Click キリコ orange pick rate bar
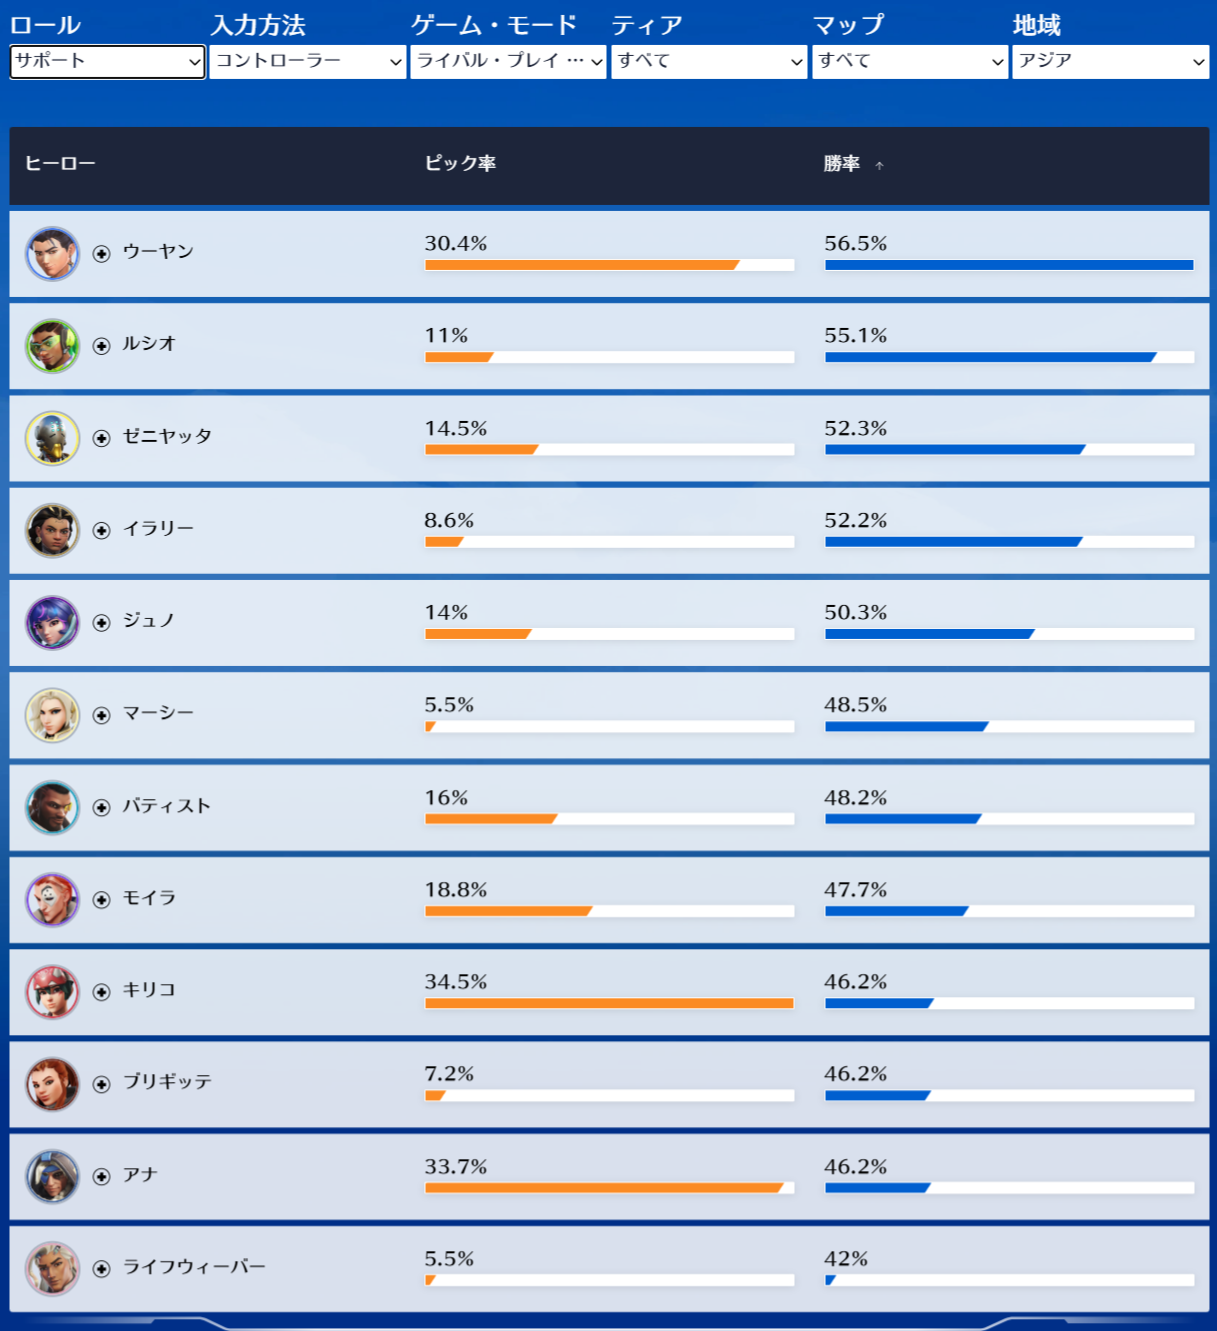 [x=609, y=1003]
